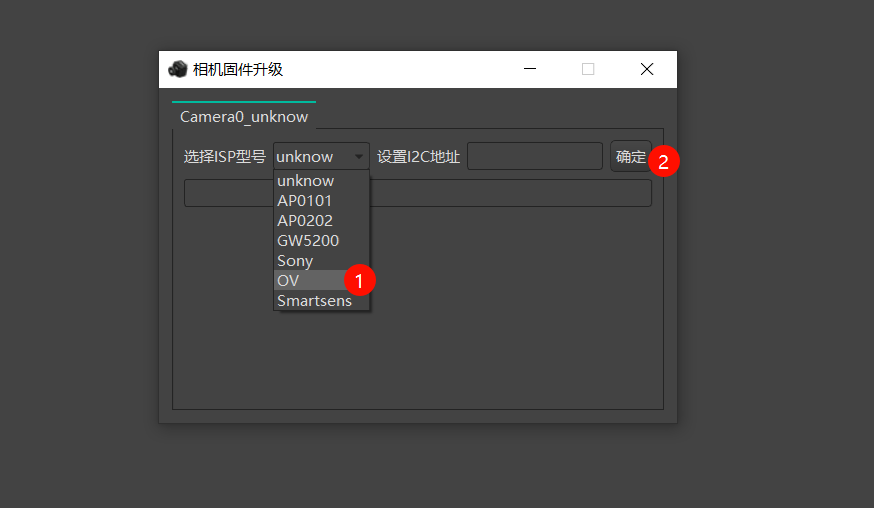
Task: Choose Sony from the ISP list
Action: (295, 261)
